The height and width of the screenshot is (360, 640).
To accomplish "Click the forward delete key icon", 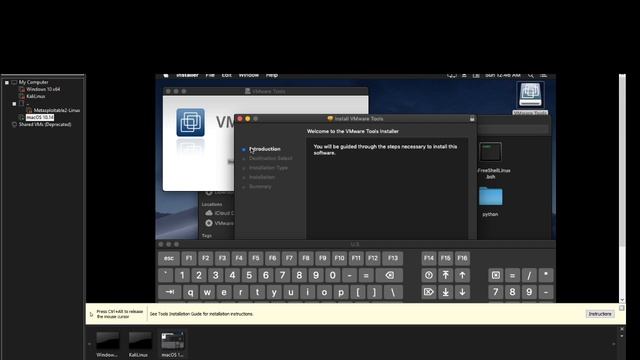I will (x=429, y=292).
